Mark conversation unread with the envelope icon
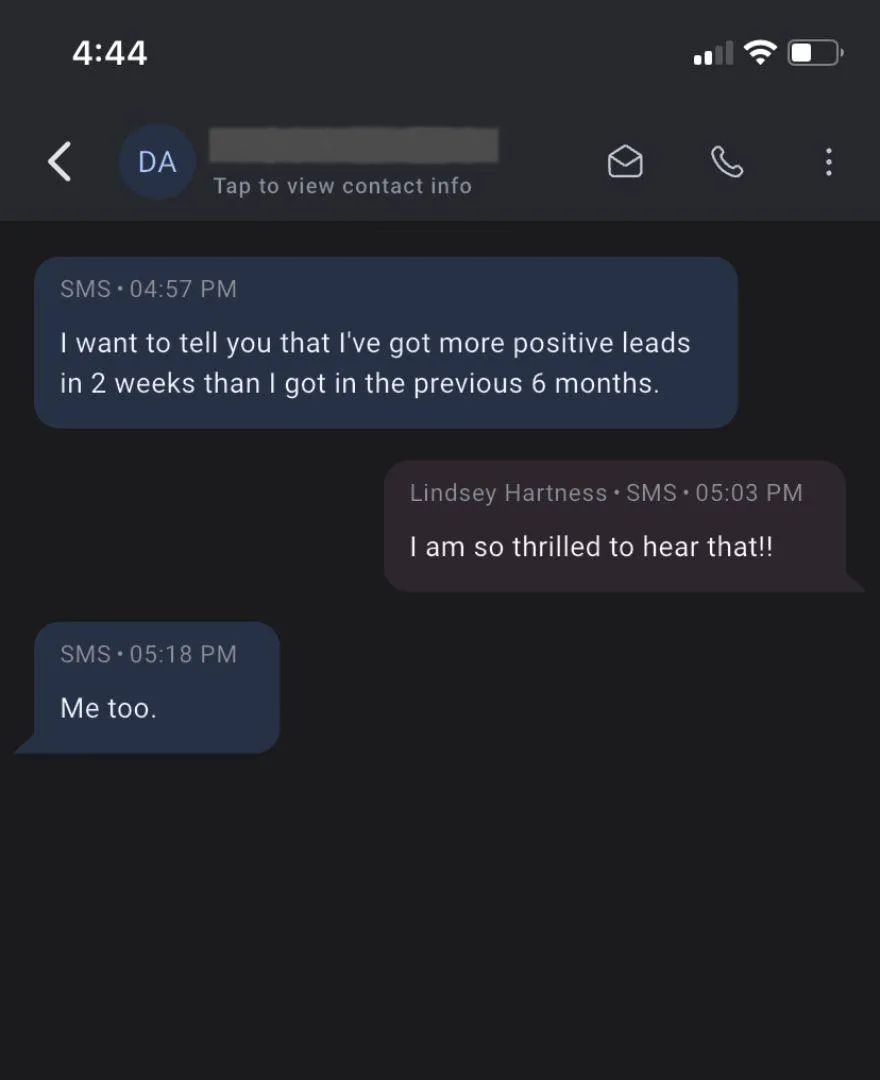This screenshot has width=880, height=1080. pyautogui.click(x=625, y=162)
